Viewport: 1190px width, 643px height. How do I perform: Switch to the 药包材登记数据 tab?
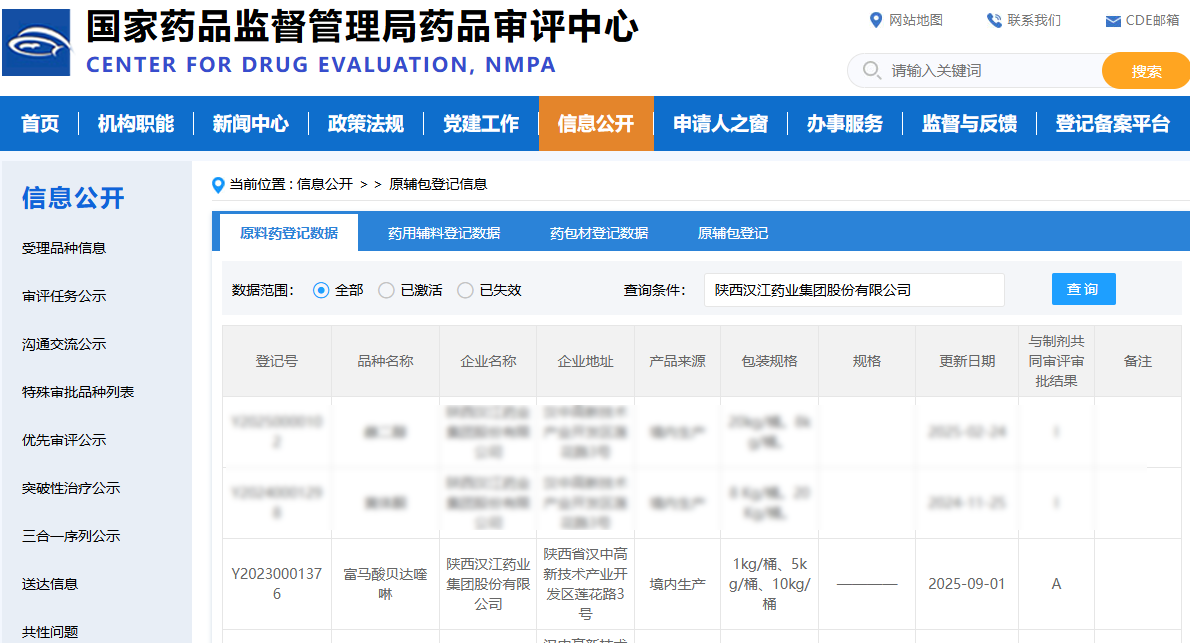[x=599, y=233]
